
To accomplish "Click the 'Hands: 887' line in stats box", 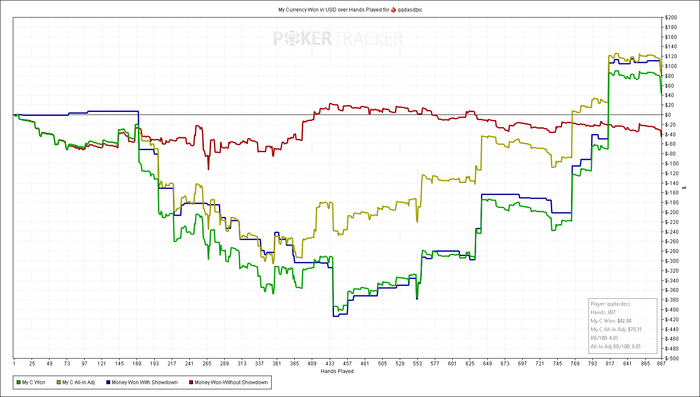I will coord(603,313).
